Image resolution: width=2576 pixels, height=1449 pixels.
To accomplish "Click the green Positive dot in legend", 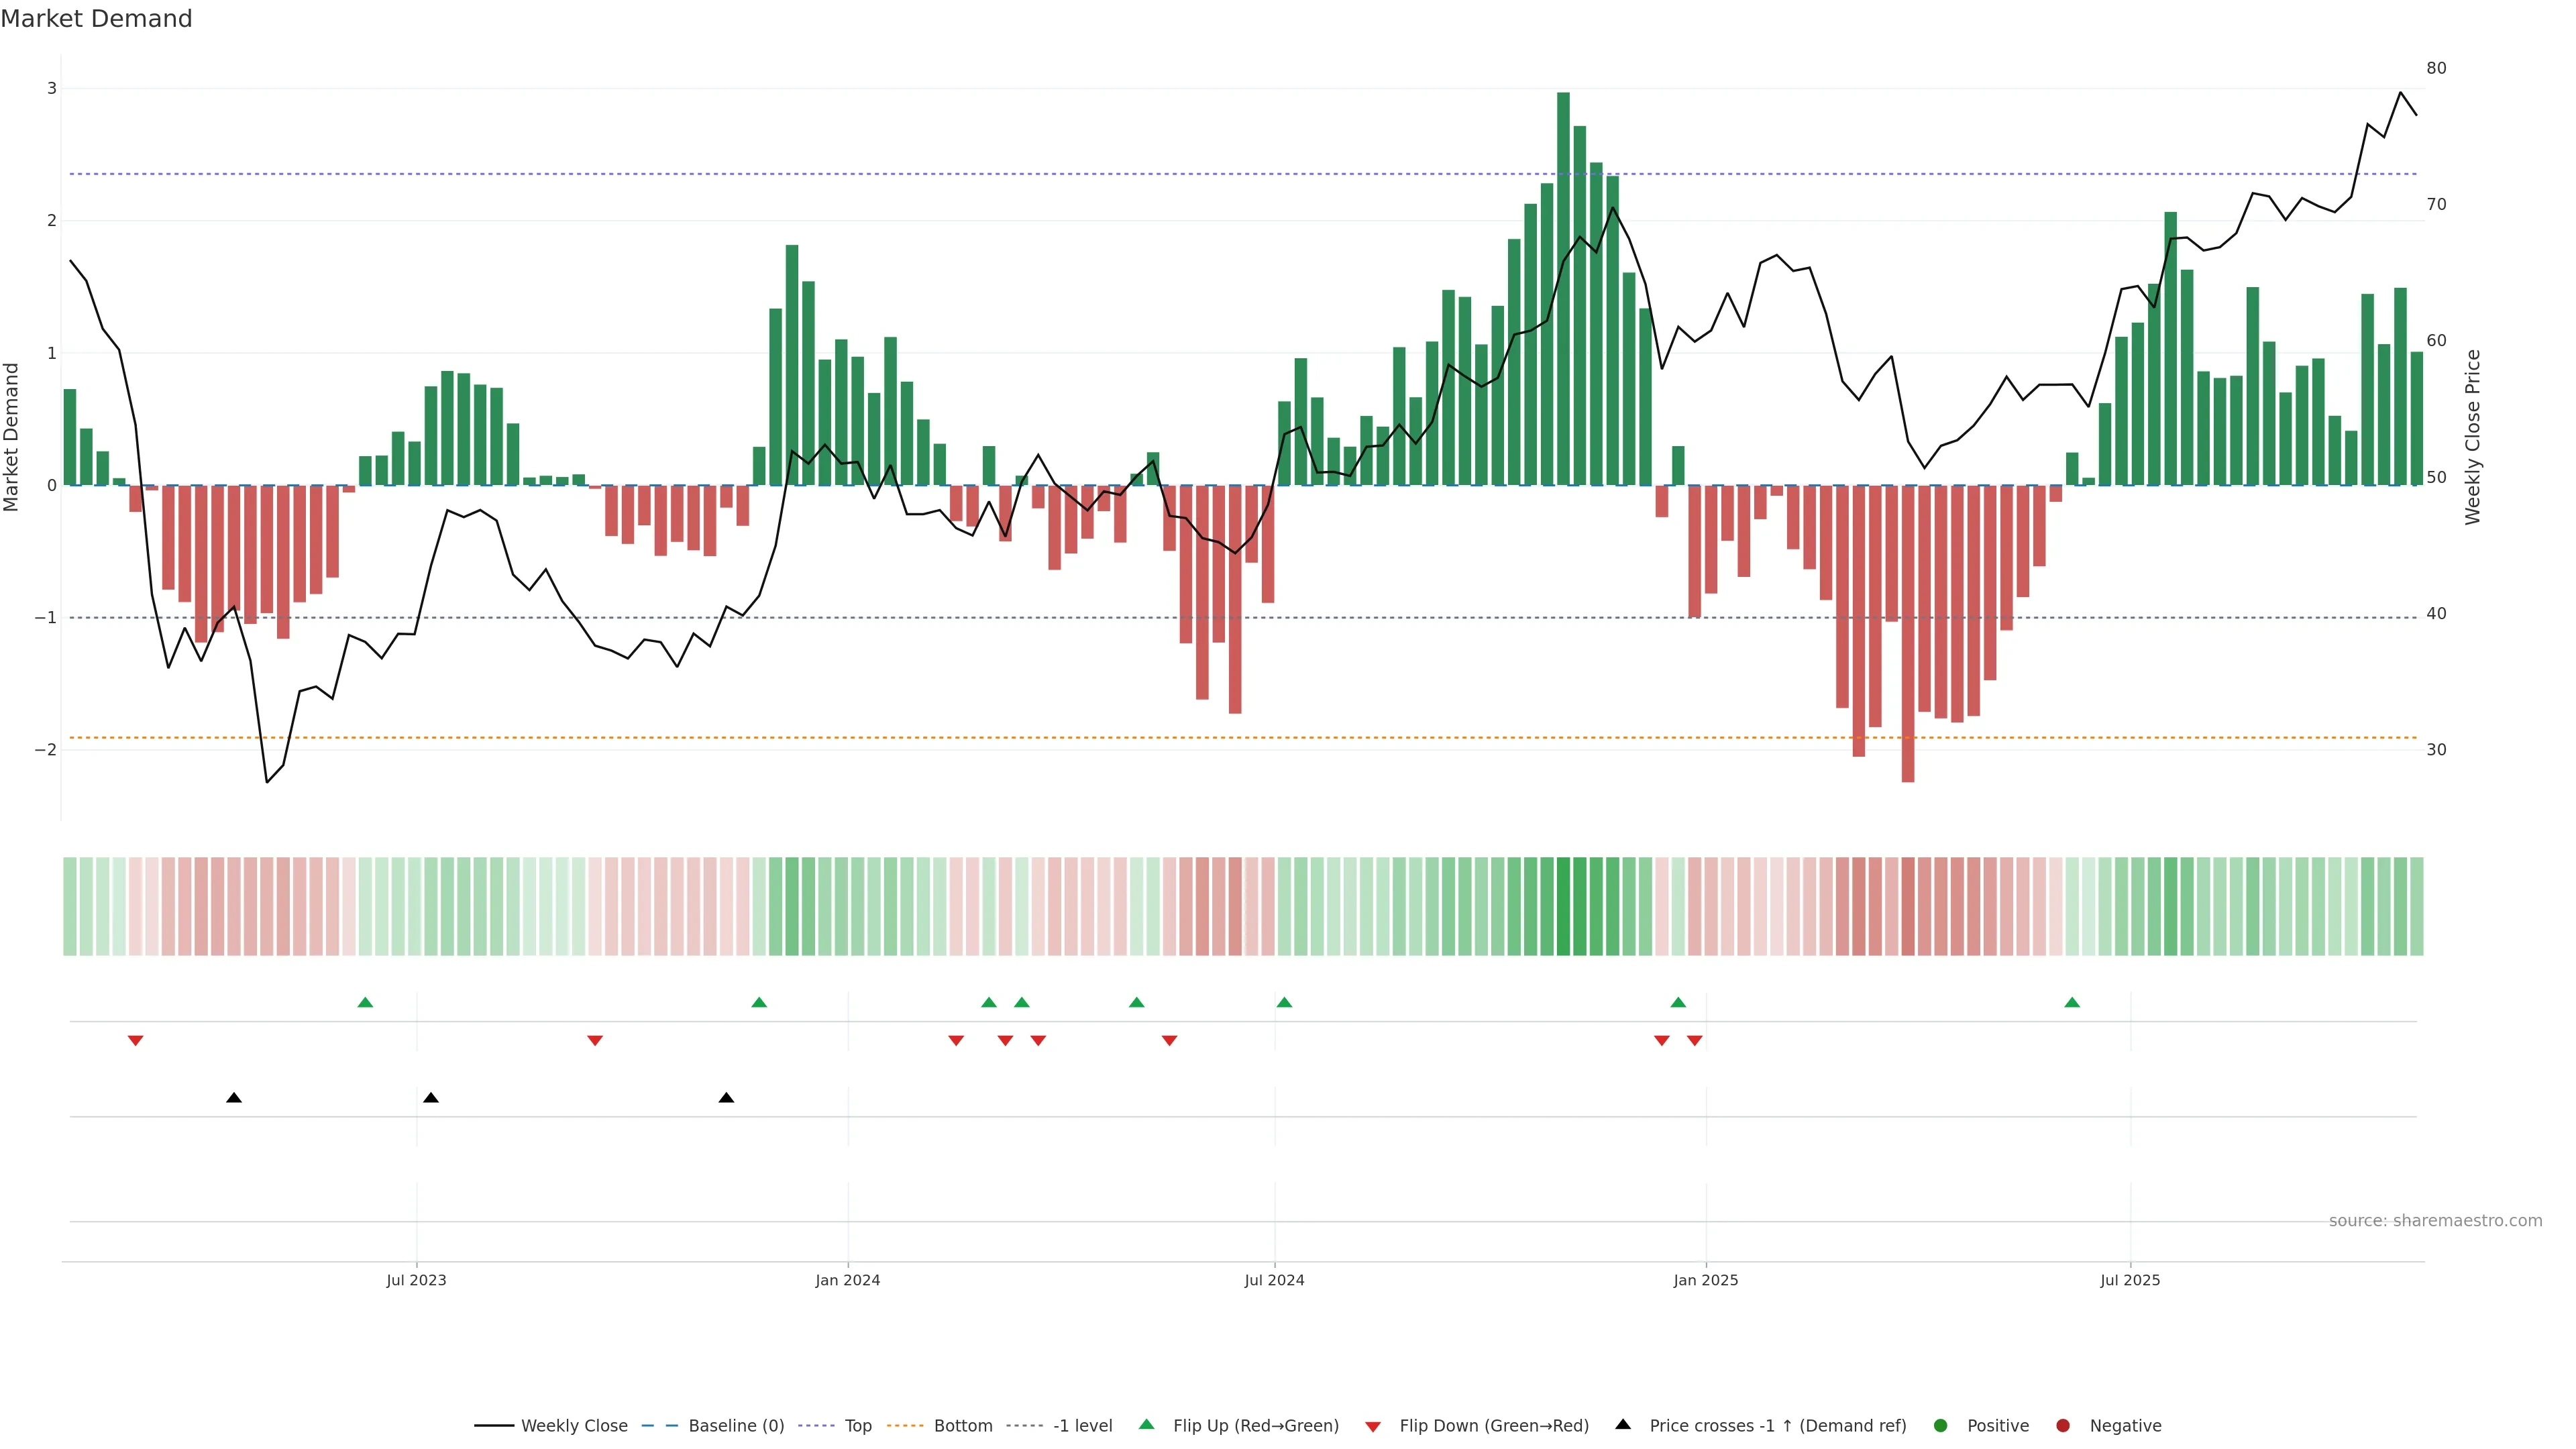I will 1941,1425.
